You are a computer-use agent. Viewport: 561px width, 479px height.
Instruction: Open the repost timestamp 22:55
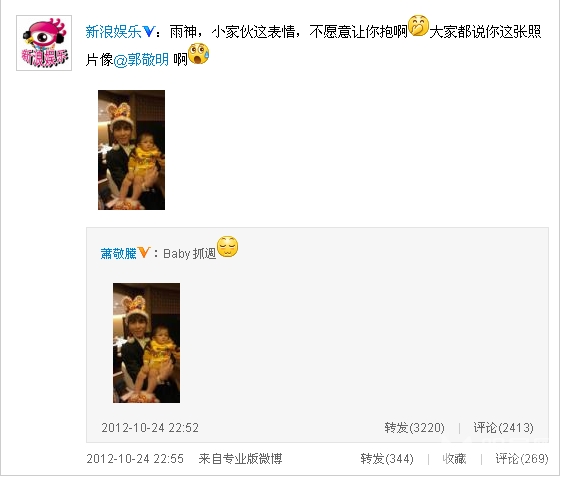(135, 459)
